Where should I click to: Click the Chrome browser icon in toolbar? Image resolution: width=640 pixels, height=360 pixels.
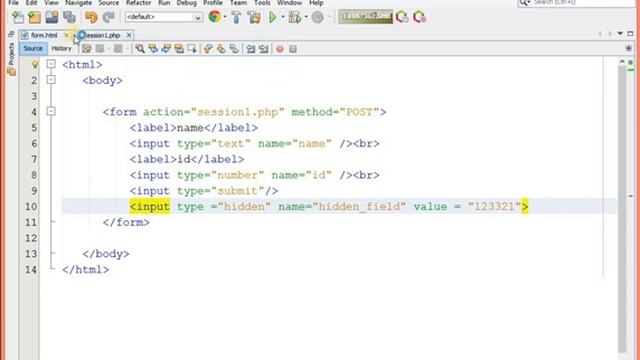[215, 17]
